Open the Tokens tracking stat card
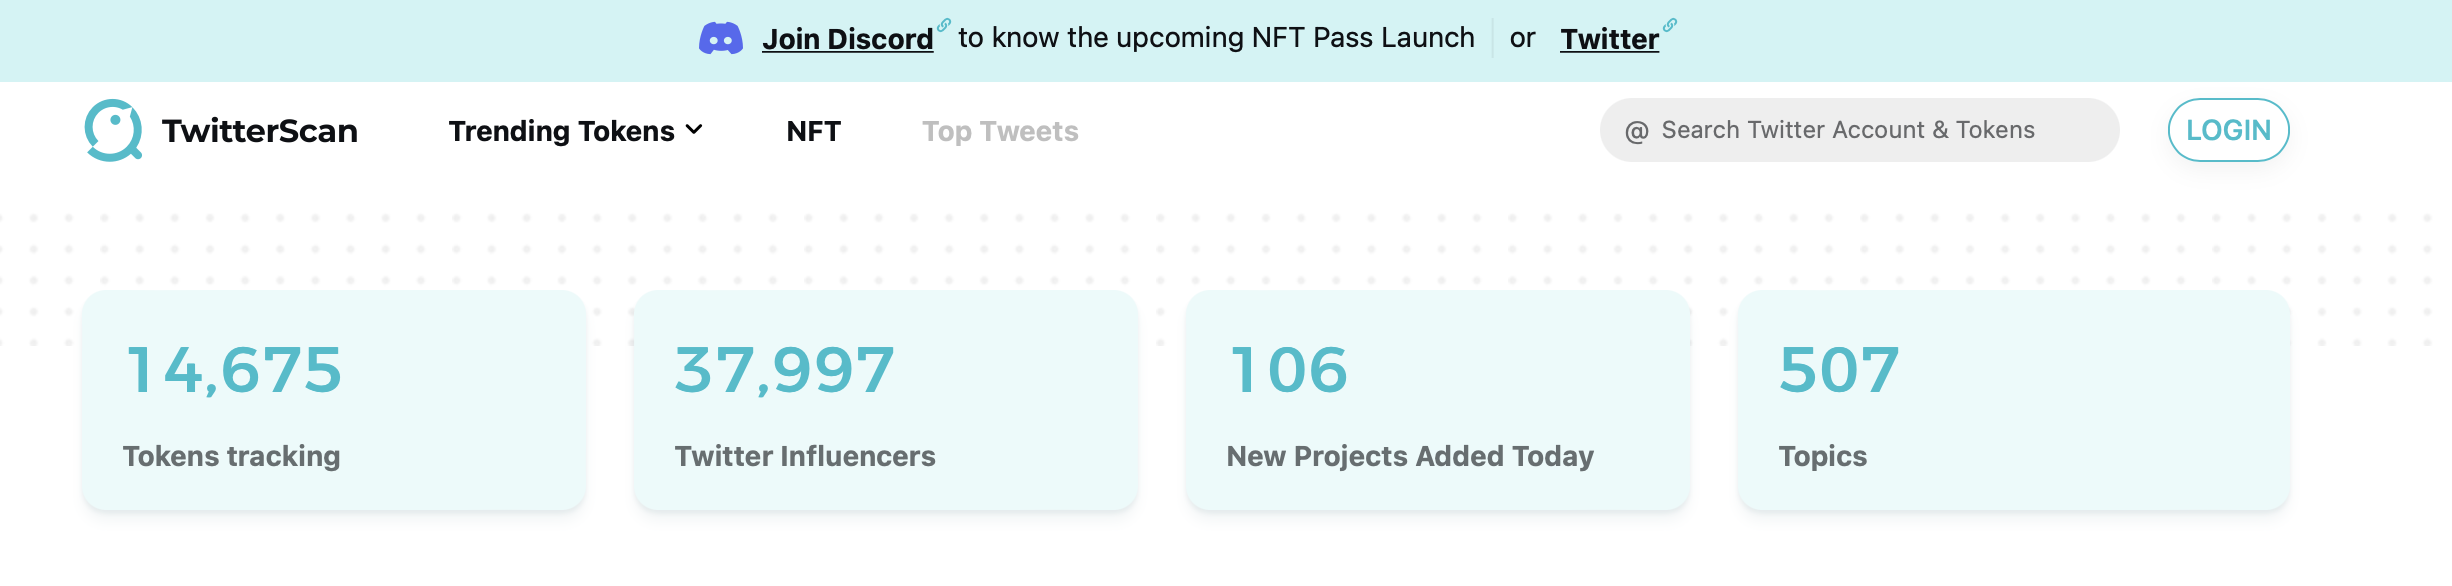 click(x=334, y=400)
